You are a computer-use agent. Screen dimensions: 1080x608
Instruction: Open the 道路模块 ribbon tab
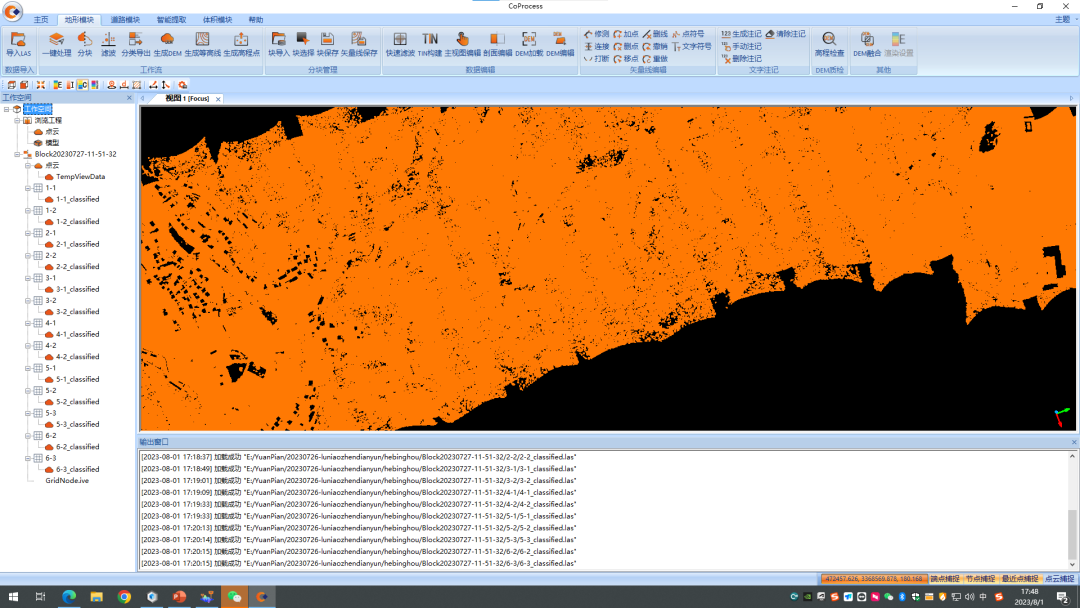pyautogui.click(x=125, y=20)
